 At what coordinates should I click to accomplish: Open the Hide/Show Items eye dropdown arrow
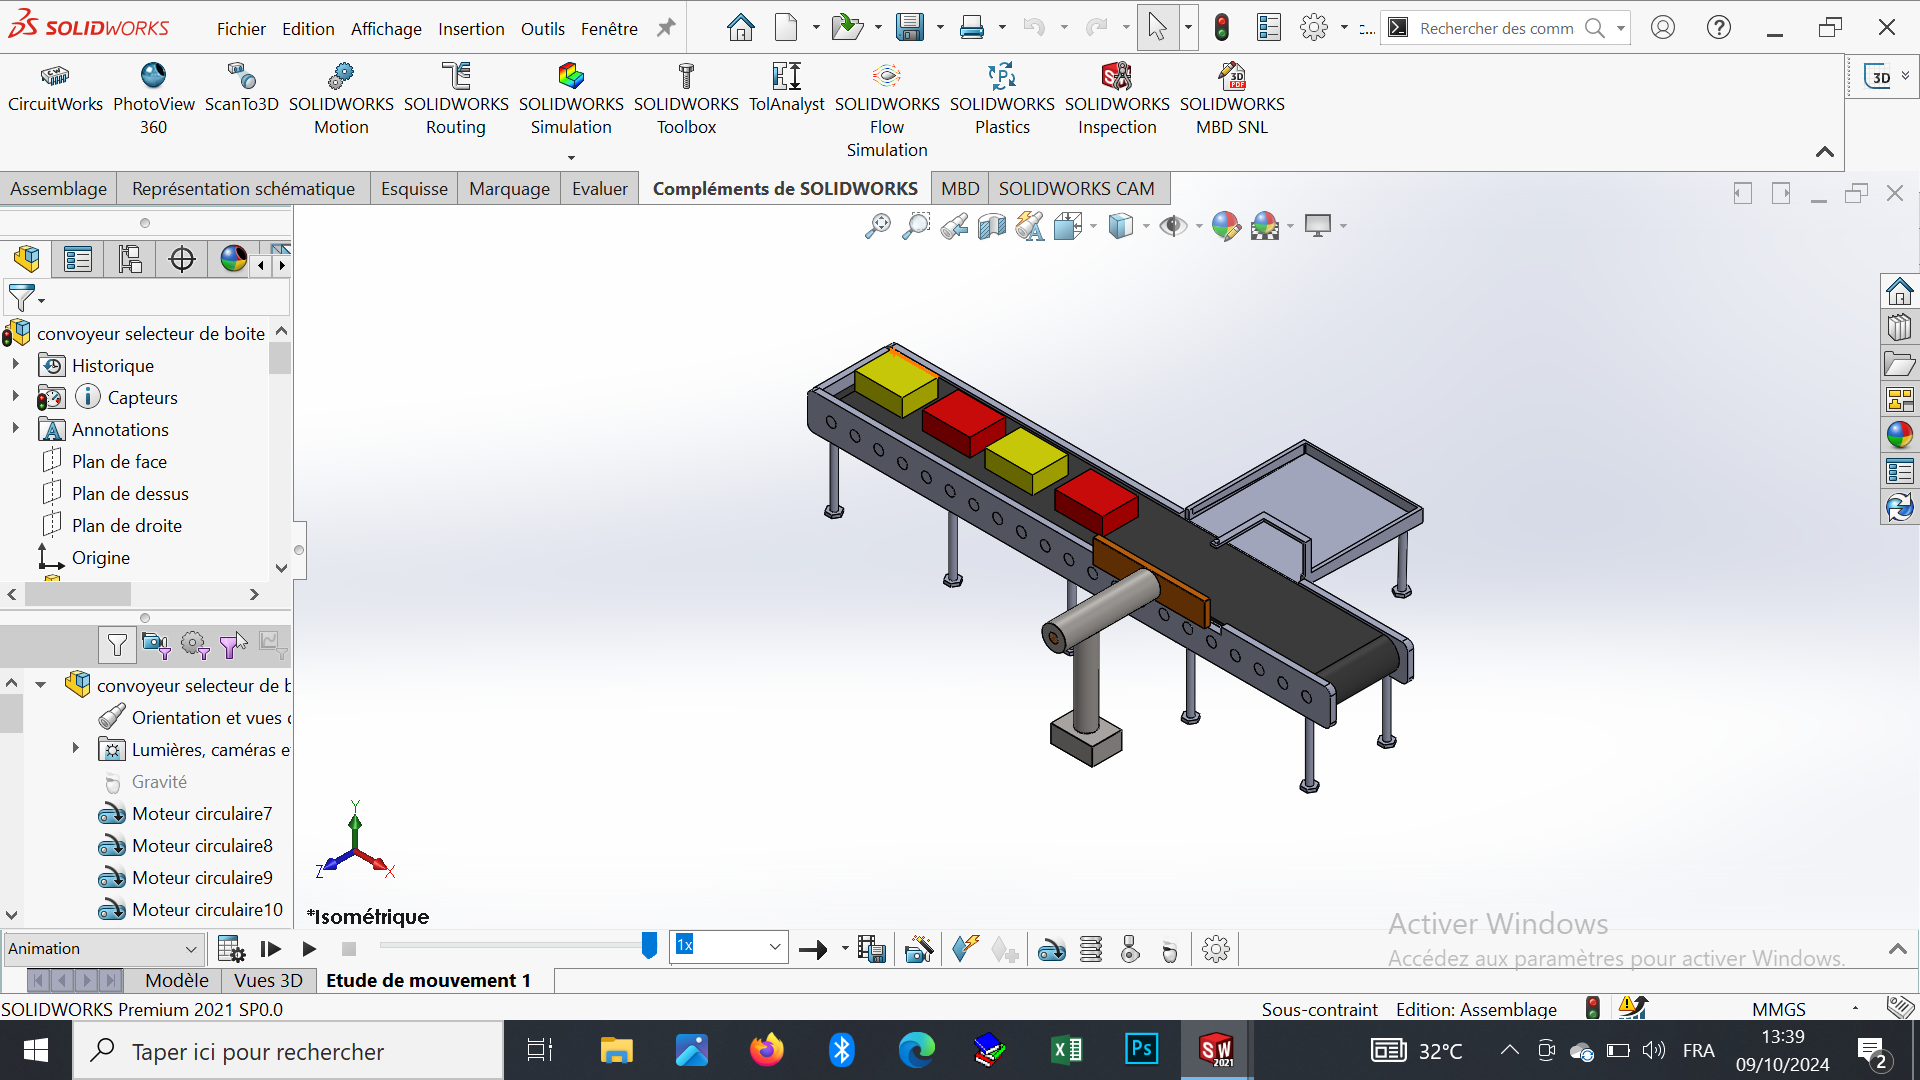[x=1198, y=227]
